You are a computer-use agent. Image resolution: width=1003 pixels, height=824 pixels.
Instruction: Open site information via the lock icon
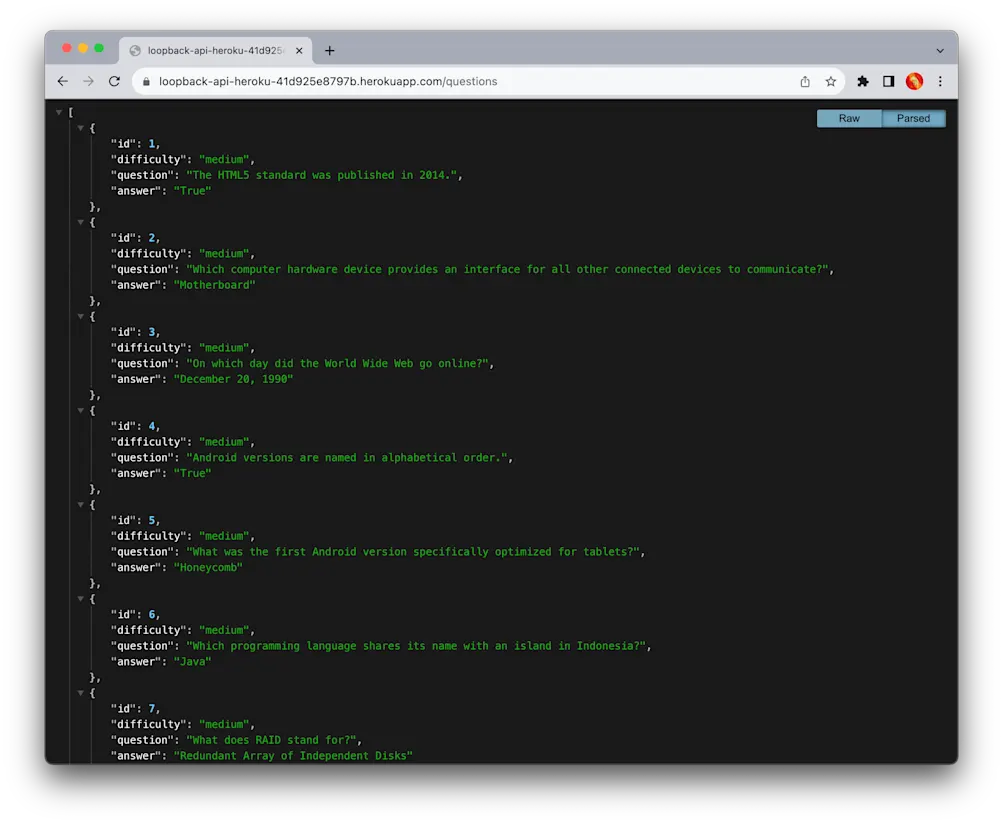(x=146, y=81)
